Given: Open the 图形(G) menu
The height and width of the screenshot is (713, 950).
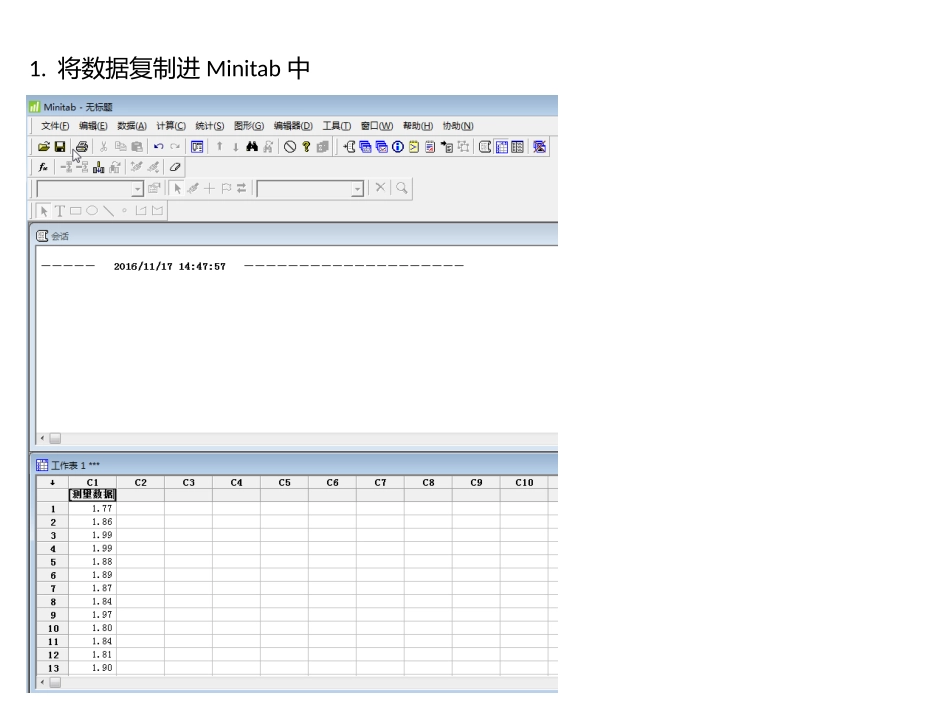Looking at the screenshot, I should click(249, 126).
